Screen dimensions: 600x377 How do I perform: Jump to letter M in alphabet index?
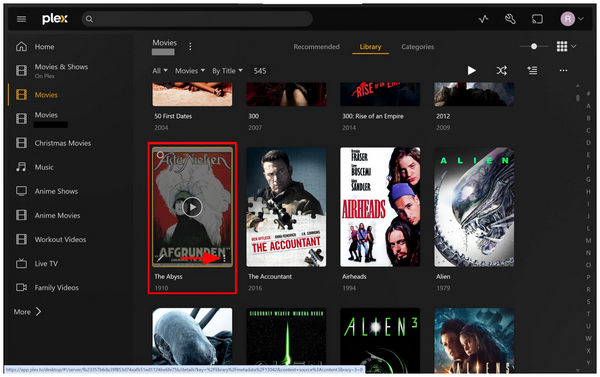[589, 240]
